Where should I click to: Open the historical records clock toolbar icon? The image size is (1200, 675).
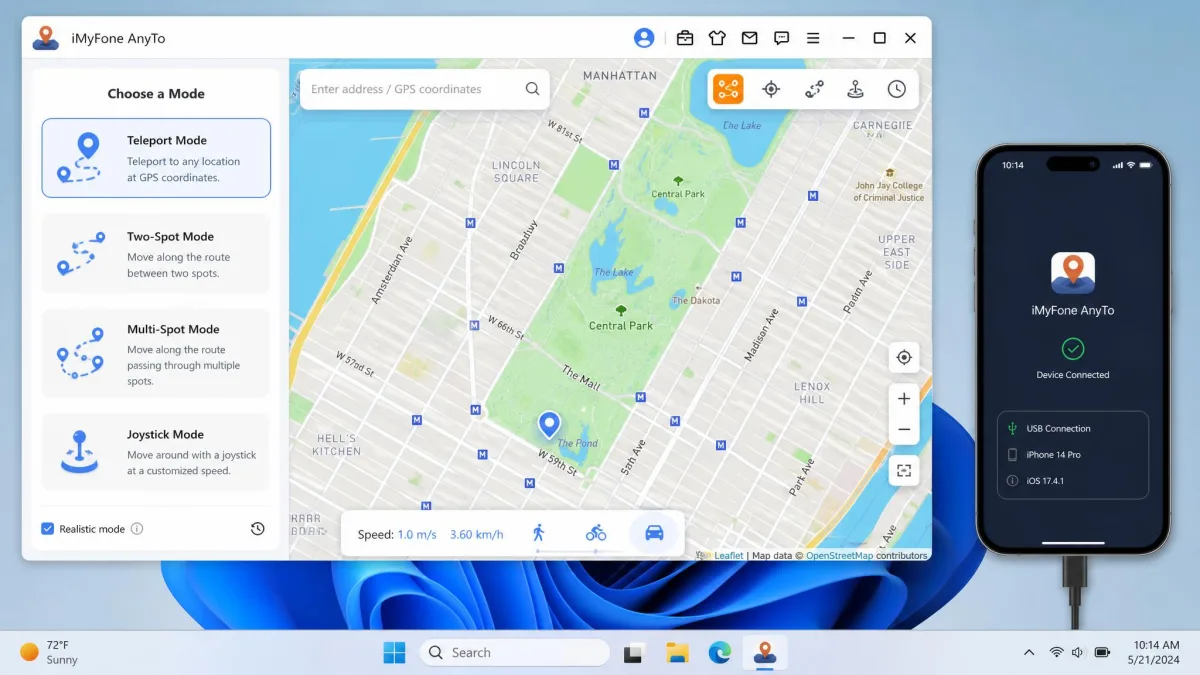pos(897,89)
